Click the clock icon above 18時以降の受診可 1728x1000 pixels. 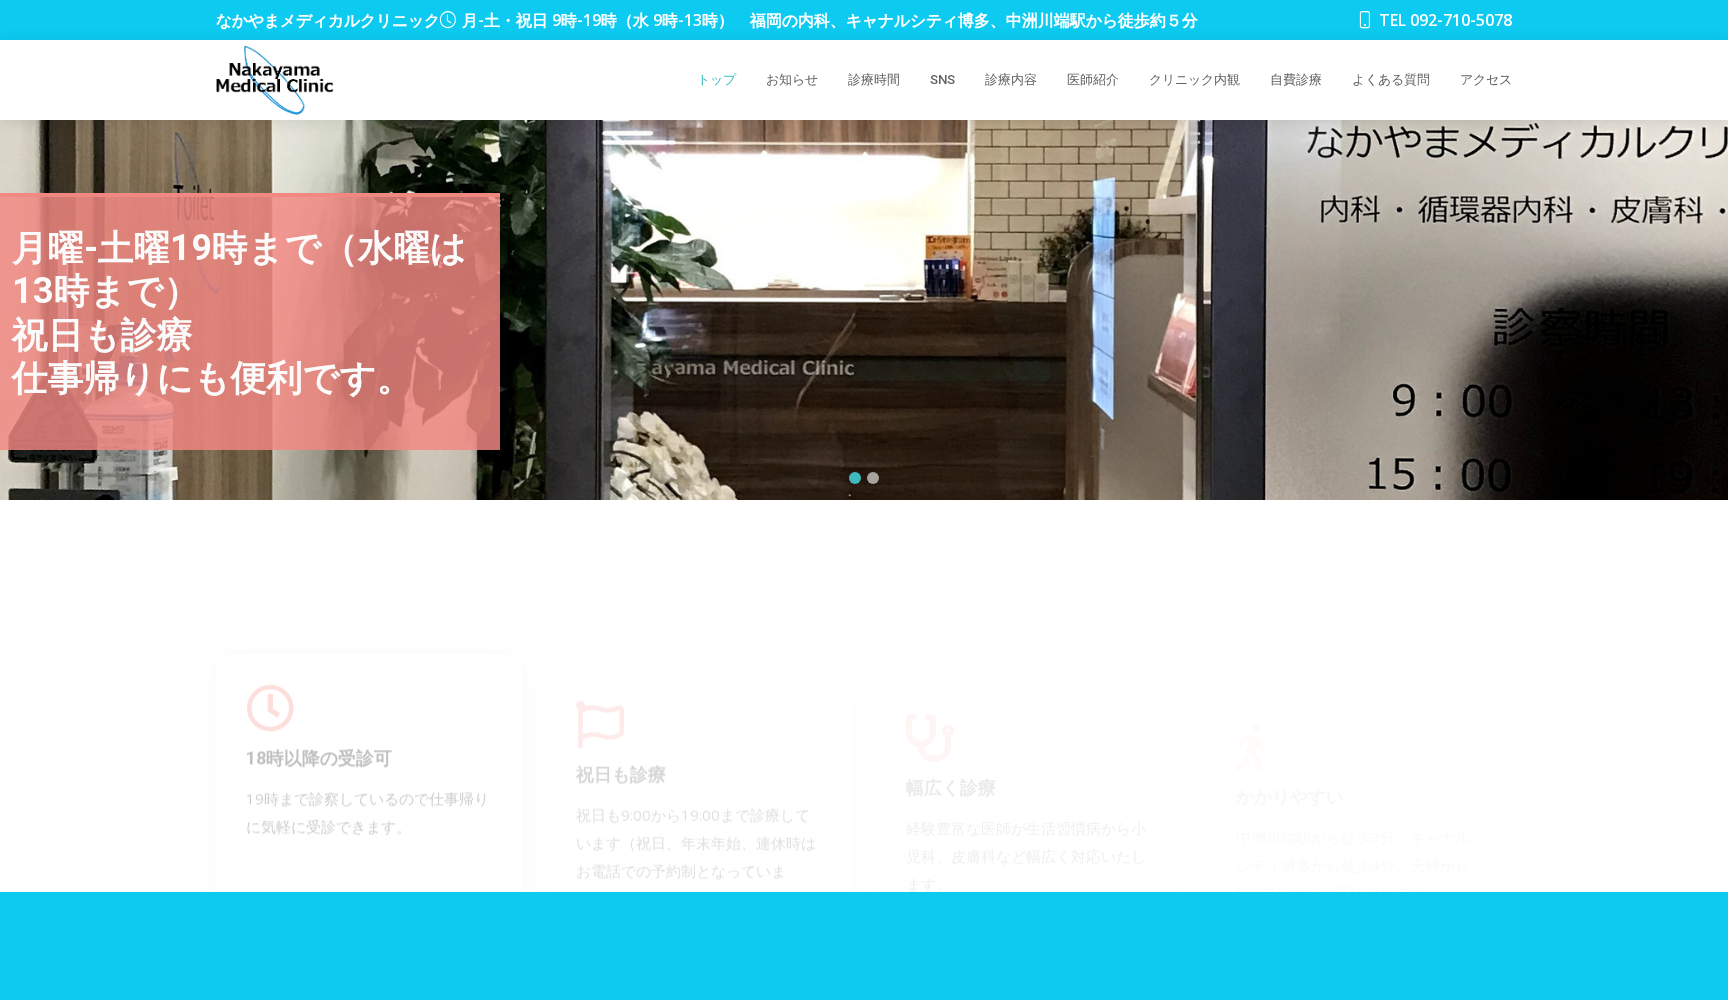point(270,708)
